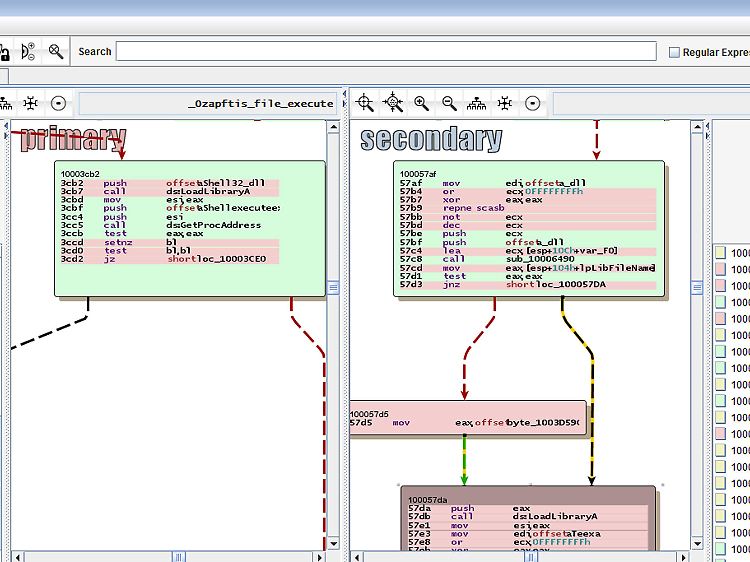Image resolution: width=750 pixels, height=562 pixels.
Task: Click 'sub_10006490' call target in secondary node
Action: click(x=540, y=259)
